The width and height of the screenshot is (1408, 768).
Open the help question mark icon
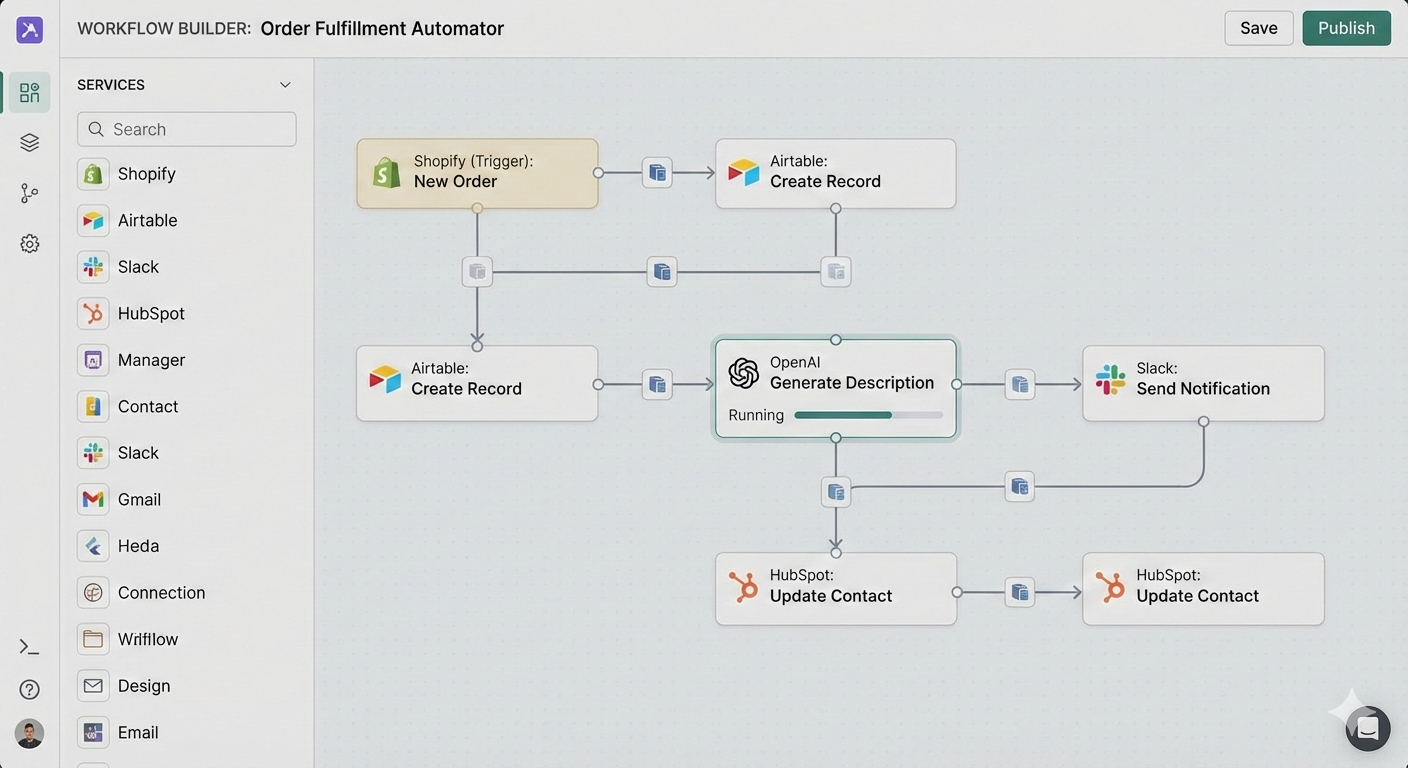(29, 689)
